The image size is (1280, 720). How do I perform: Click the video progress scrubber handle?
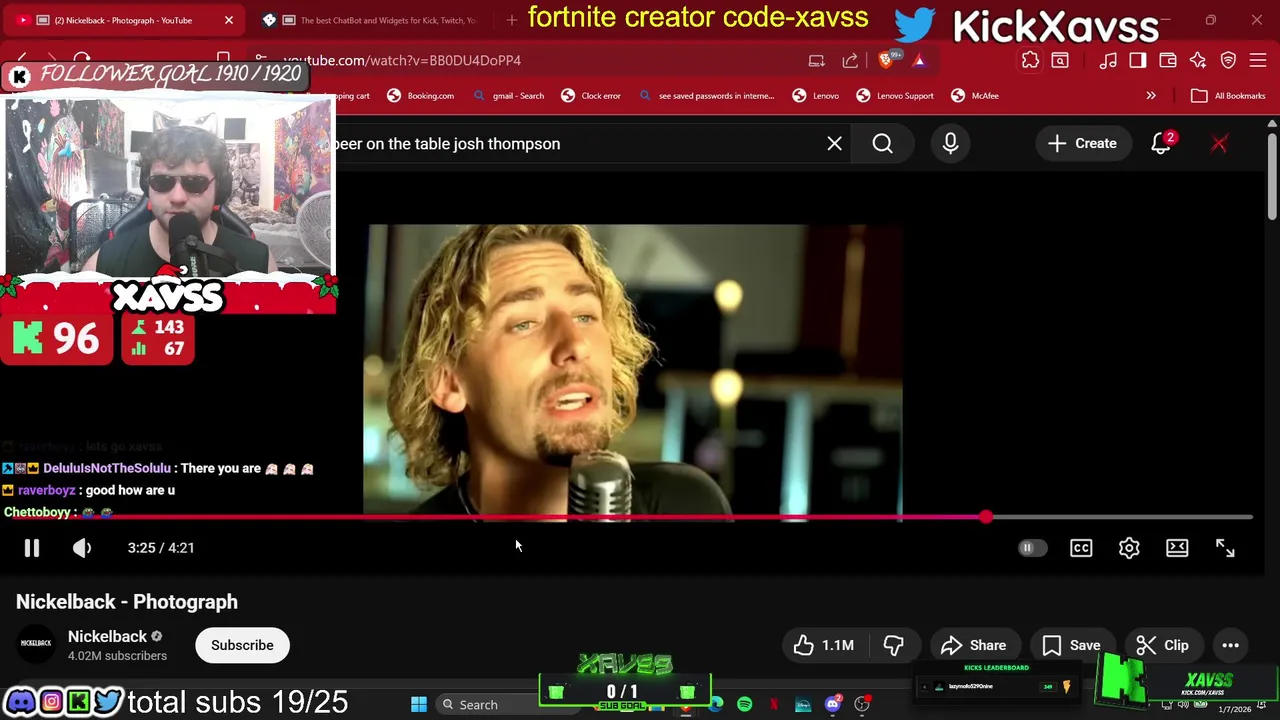click(986, 517)
